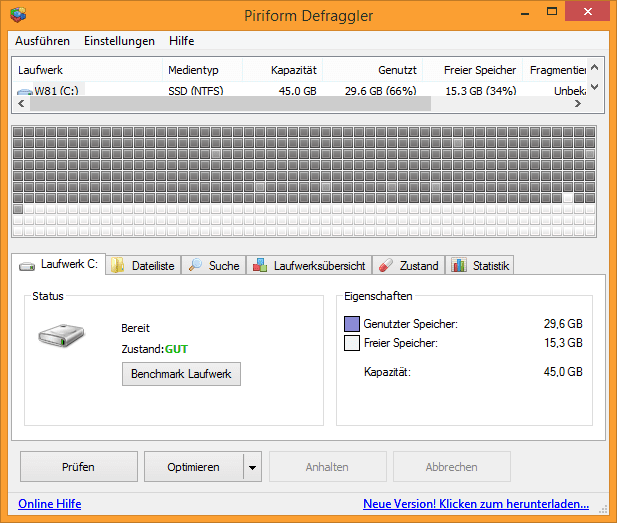Click the Neue Version download link
Viewport: 617px width, 523px height.
click(x=476, y=504)
